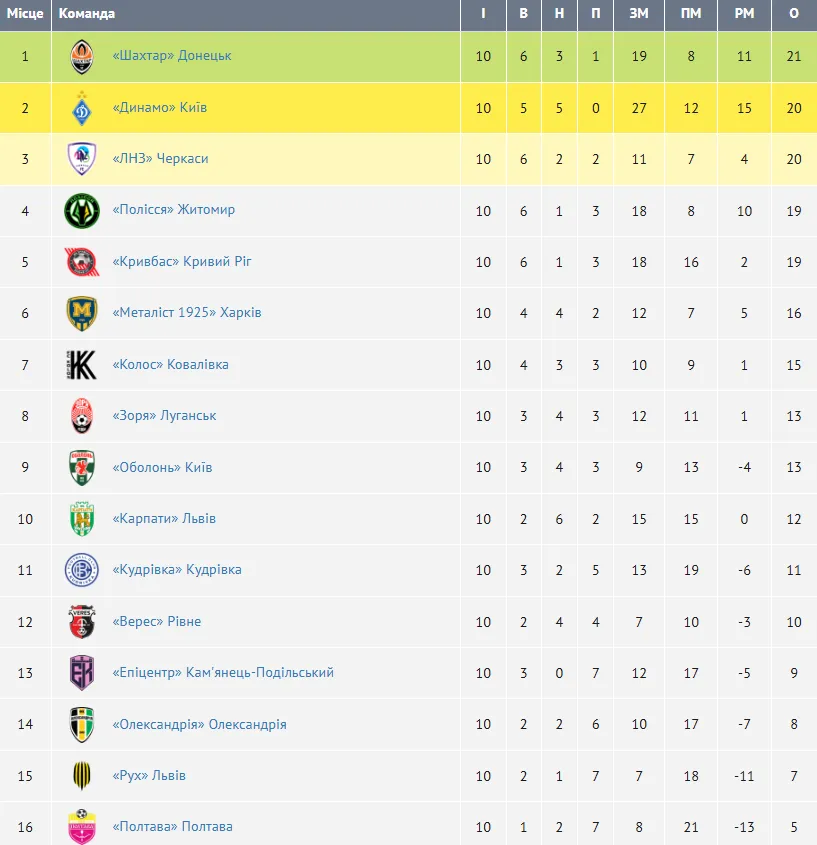Image resolution: width=817 pixels, height=845 pixels.
Task: Open «Епіцентр» Кам'янець-Подільський team page
Action: pyautogui.click(x=223, y=673)
